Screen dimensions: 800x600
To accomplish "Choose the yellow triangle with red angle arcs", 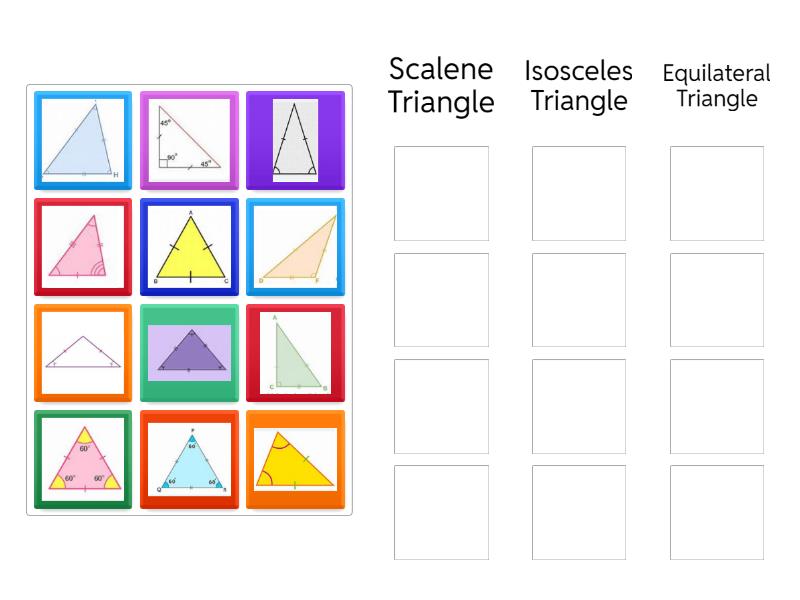I will (295, 459).
